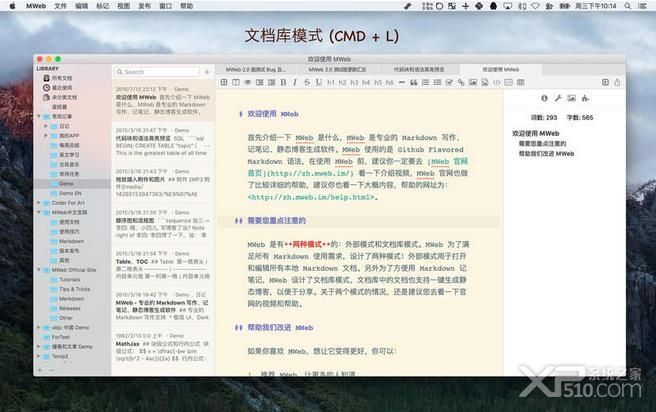Open the MathJax document in the list
The image size is (656, 412).
point(163,347)
